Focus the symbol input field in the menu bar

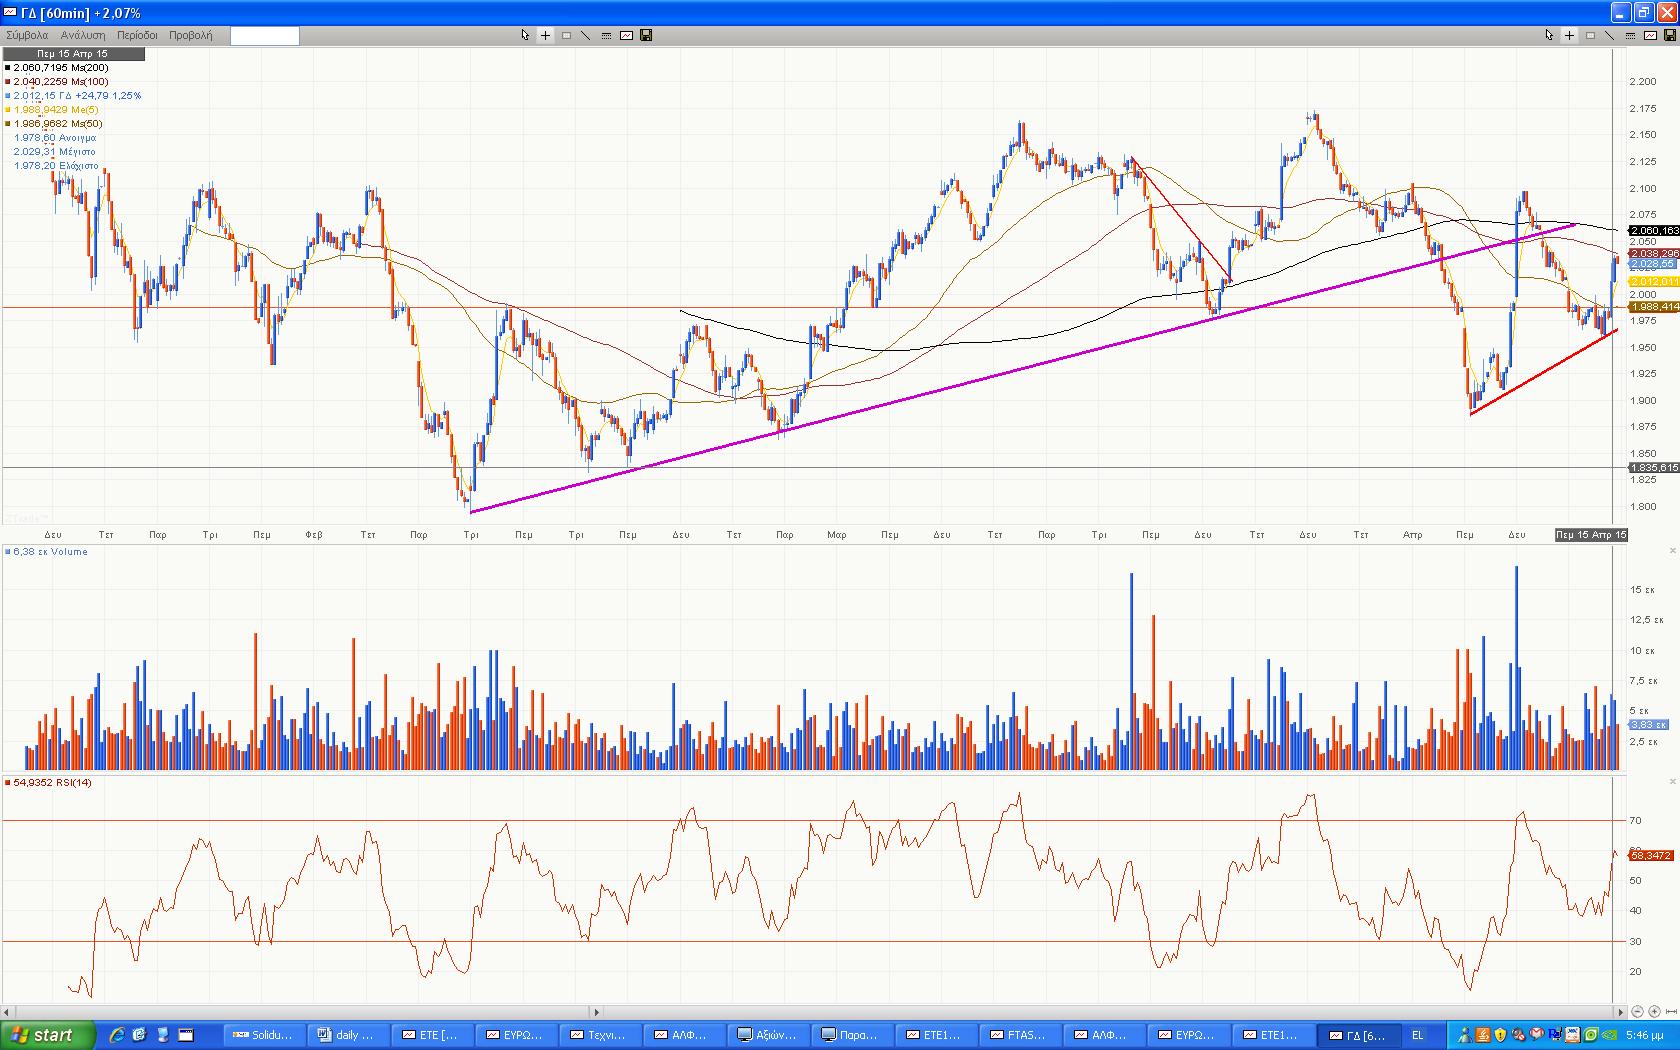[x=264, y=36]
